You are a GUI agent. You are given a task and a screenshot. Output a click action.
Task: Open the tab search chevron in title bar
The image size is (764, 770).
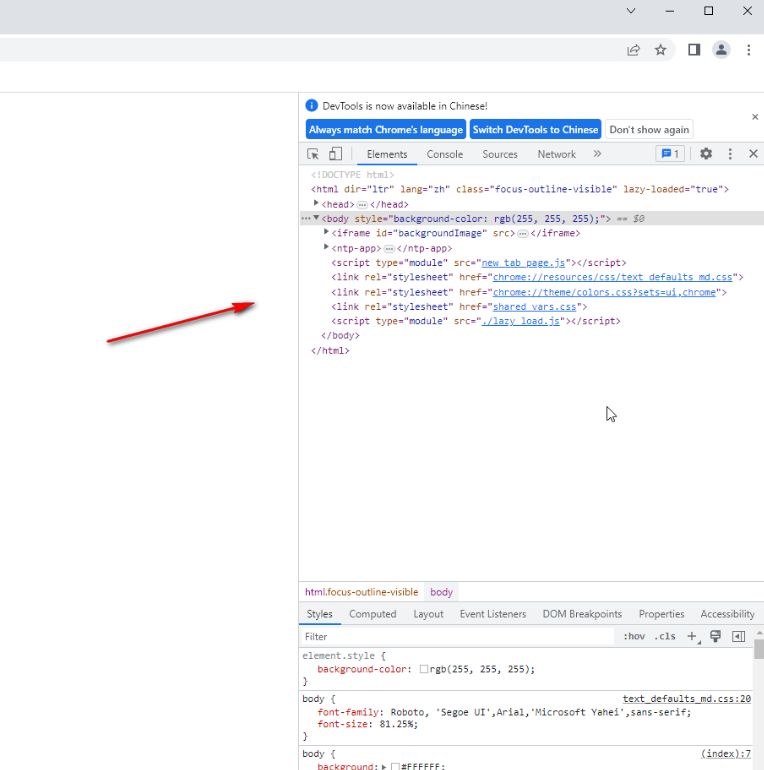tap(631, 11)
